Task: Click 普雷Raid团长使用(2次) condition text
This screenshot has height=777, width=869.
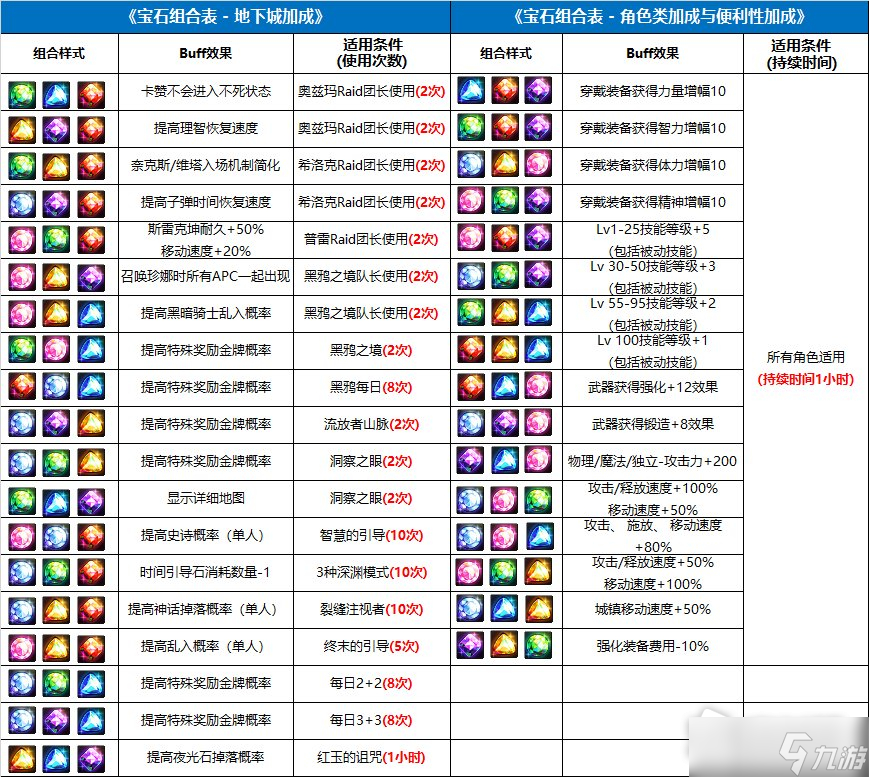Action: (371, 239)
